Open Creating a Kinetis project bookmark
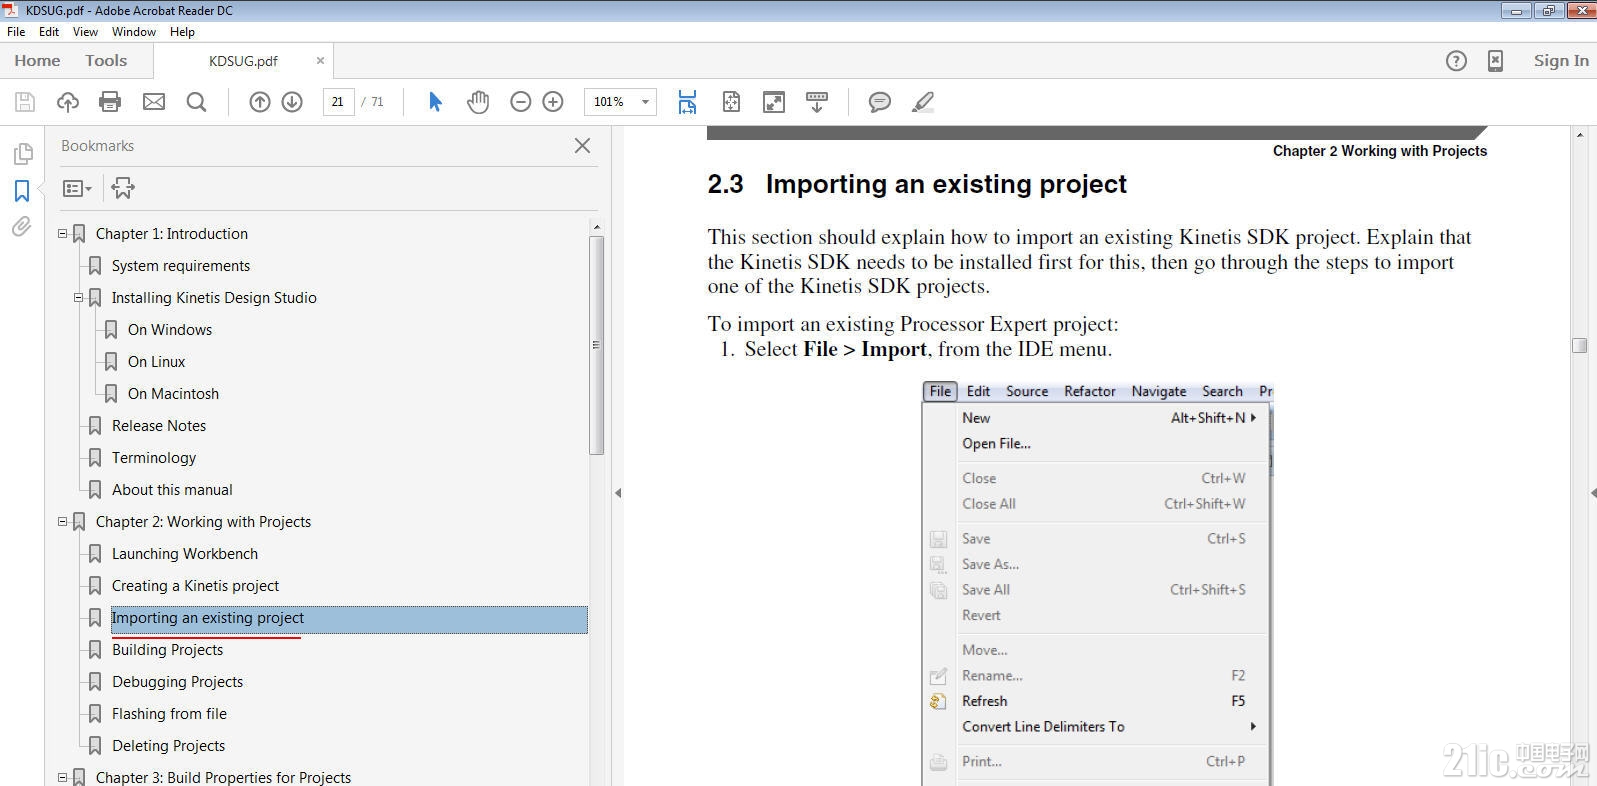 click(195, 586)
